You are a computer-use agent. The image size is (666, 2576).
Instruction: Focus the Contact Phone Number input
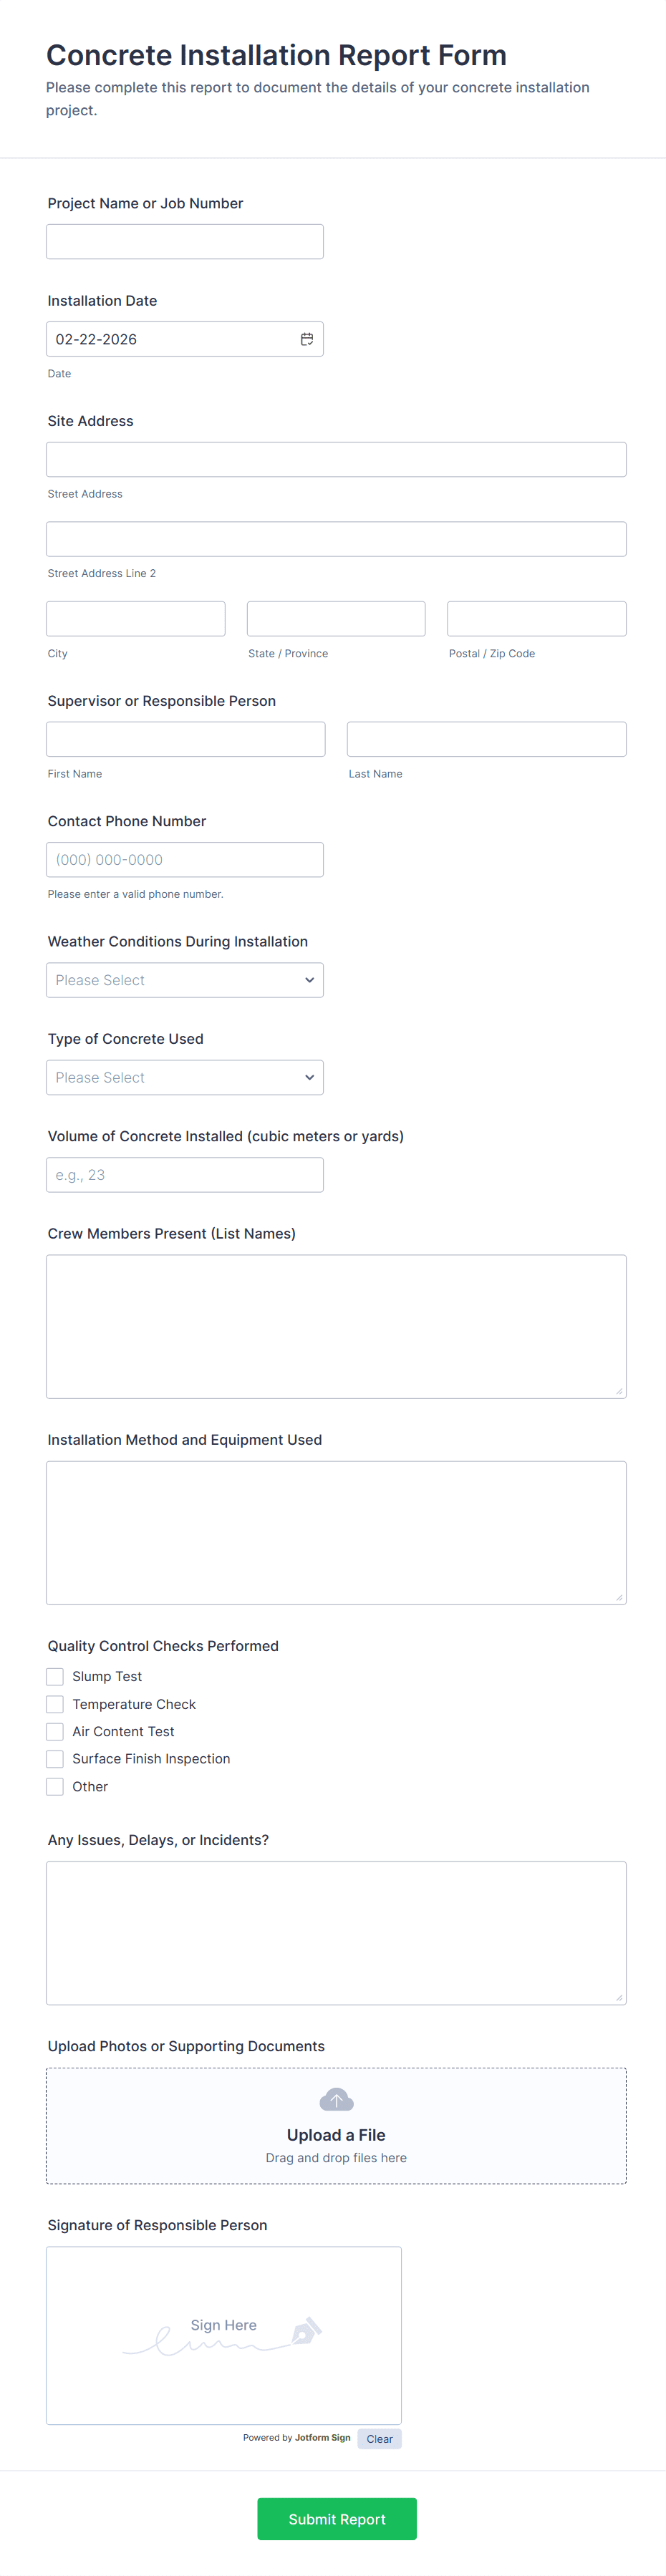[x=185, y=860]
